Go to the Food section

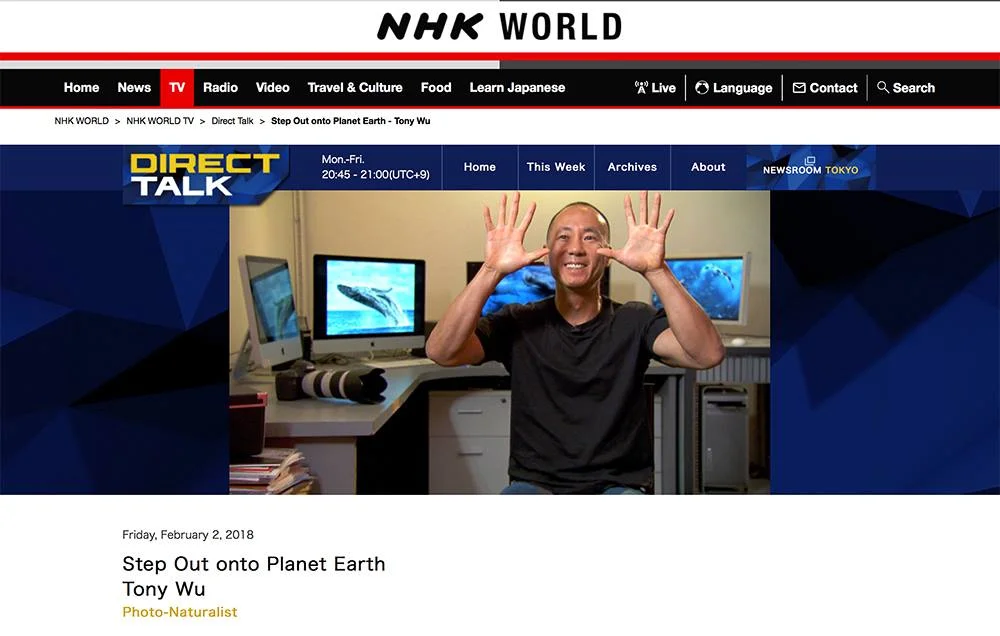(436, 87)
